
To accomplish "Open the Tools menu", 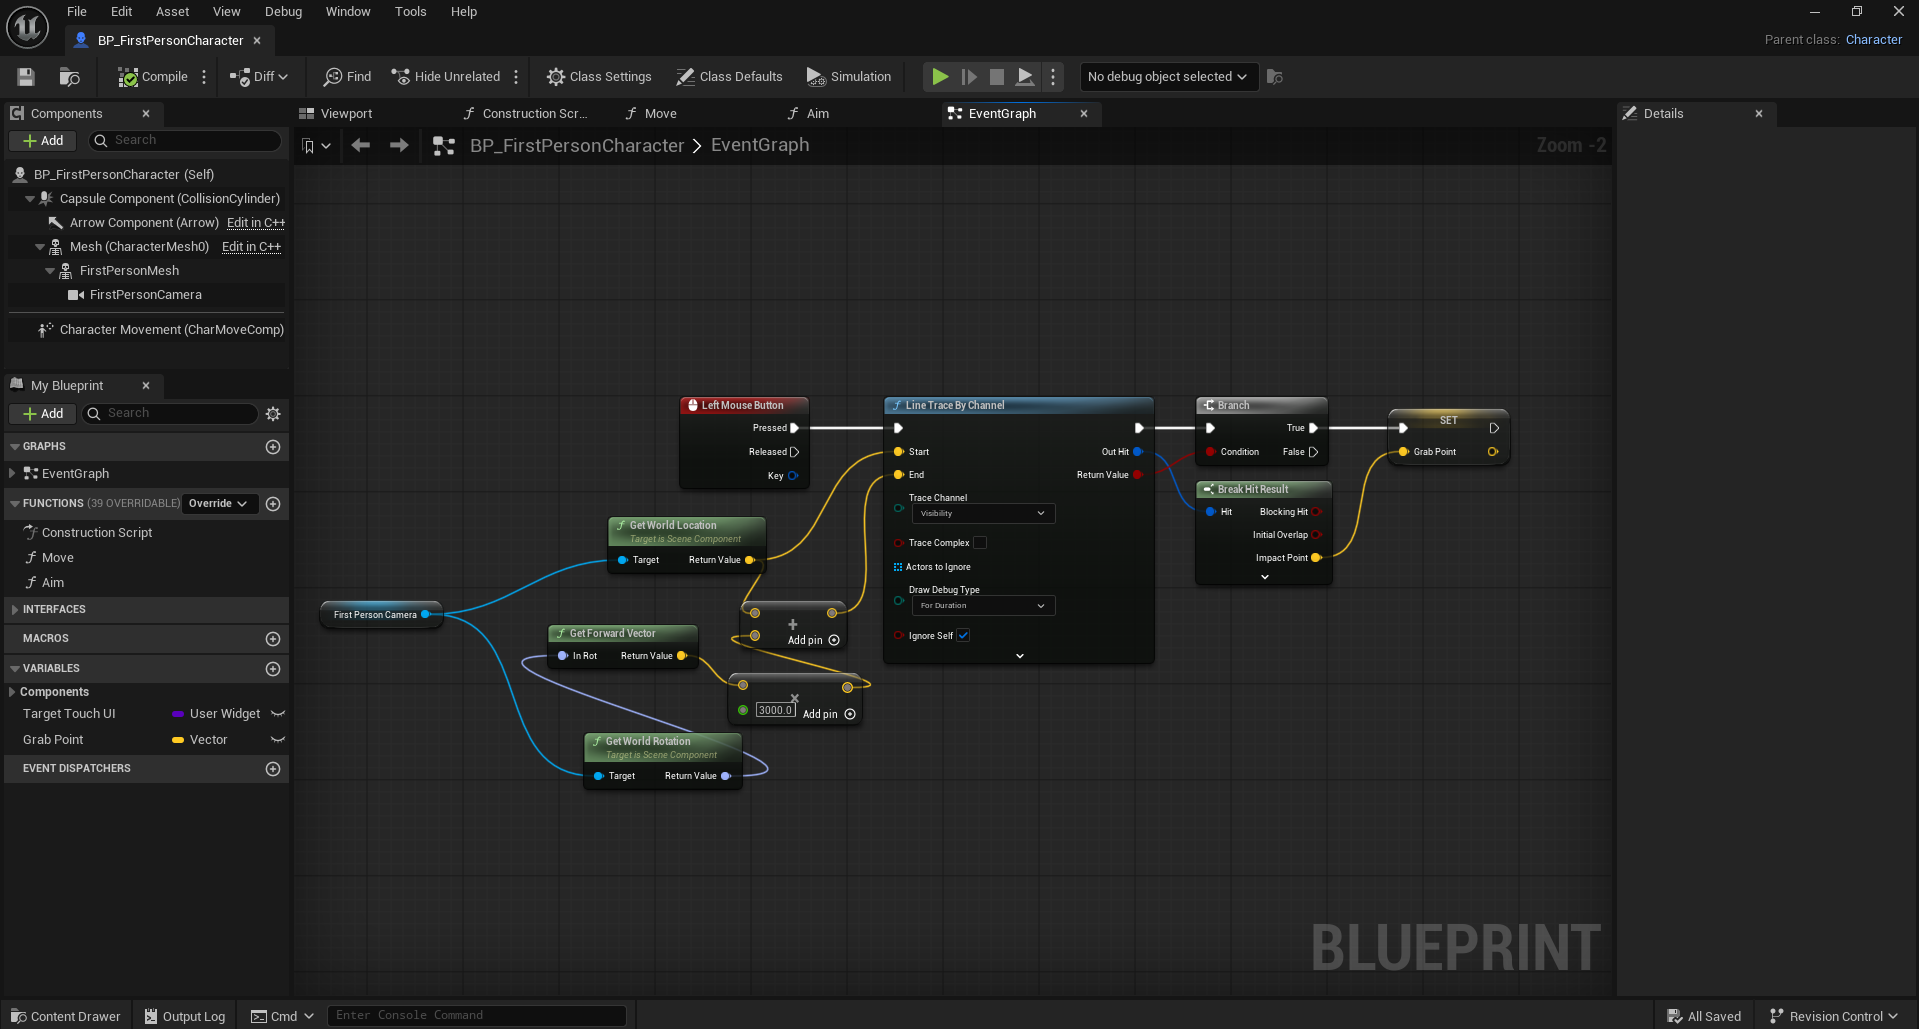I will click(x=410, y=12).
